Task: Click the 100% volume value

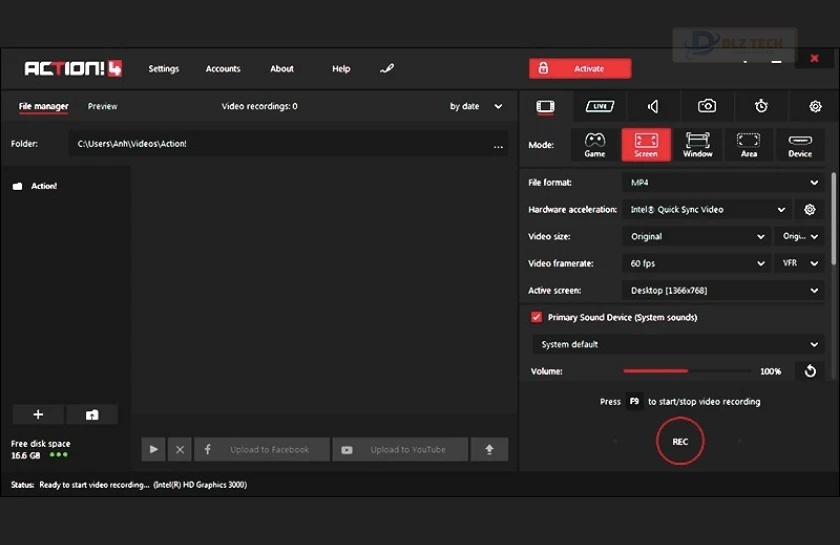Action: click(770, 371)
